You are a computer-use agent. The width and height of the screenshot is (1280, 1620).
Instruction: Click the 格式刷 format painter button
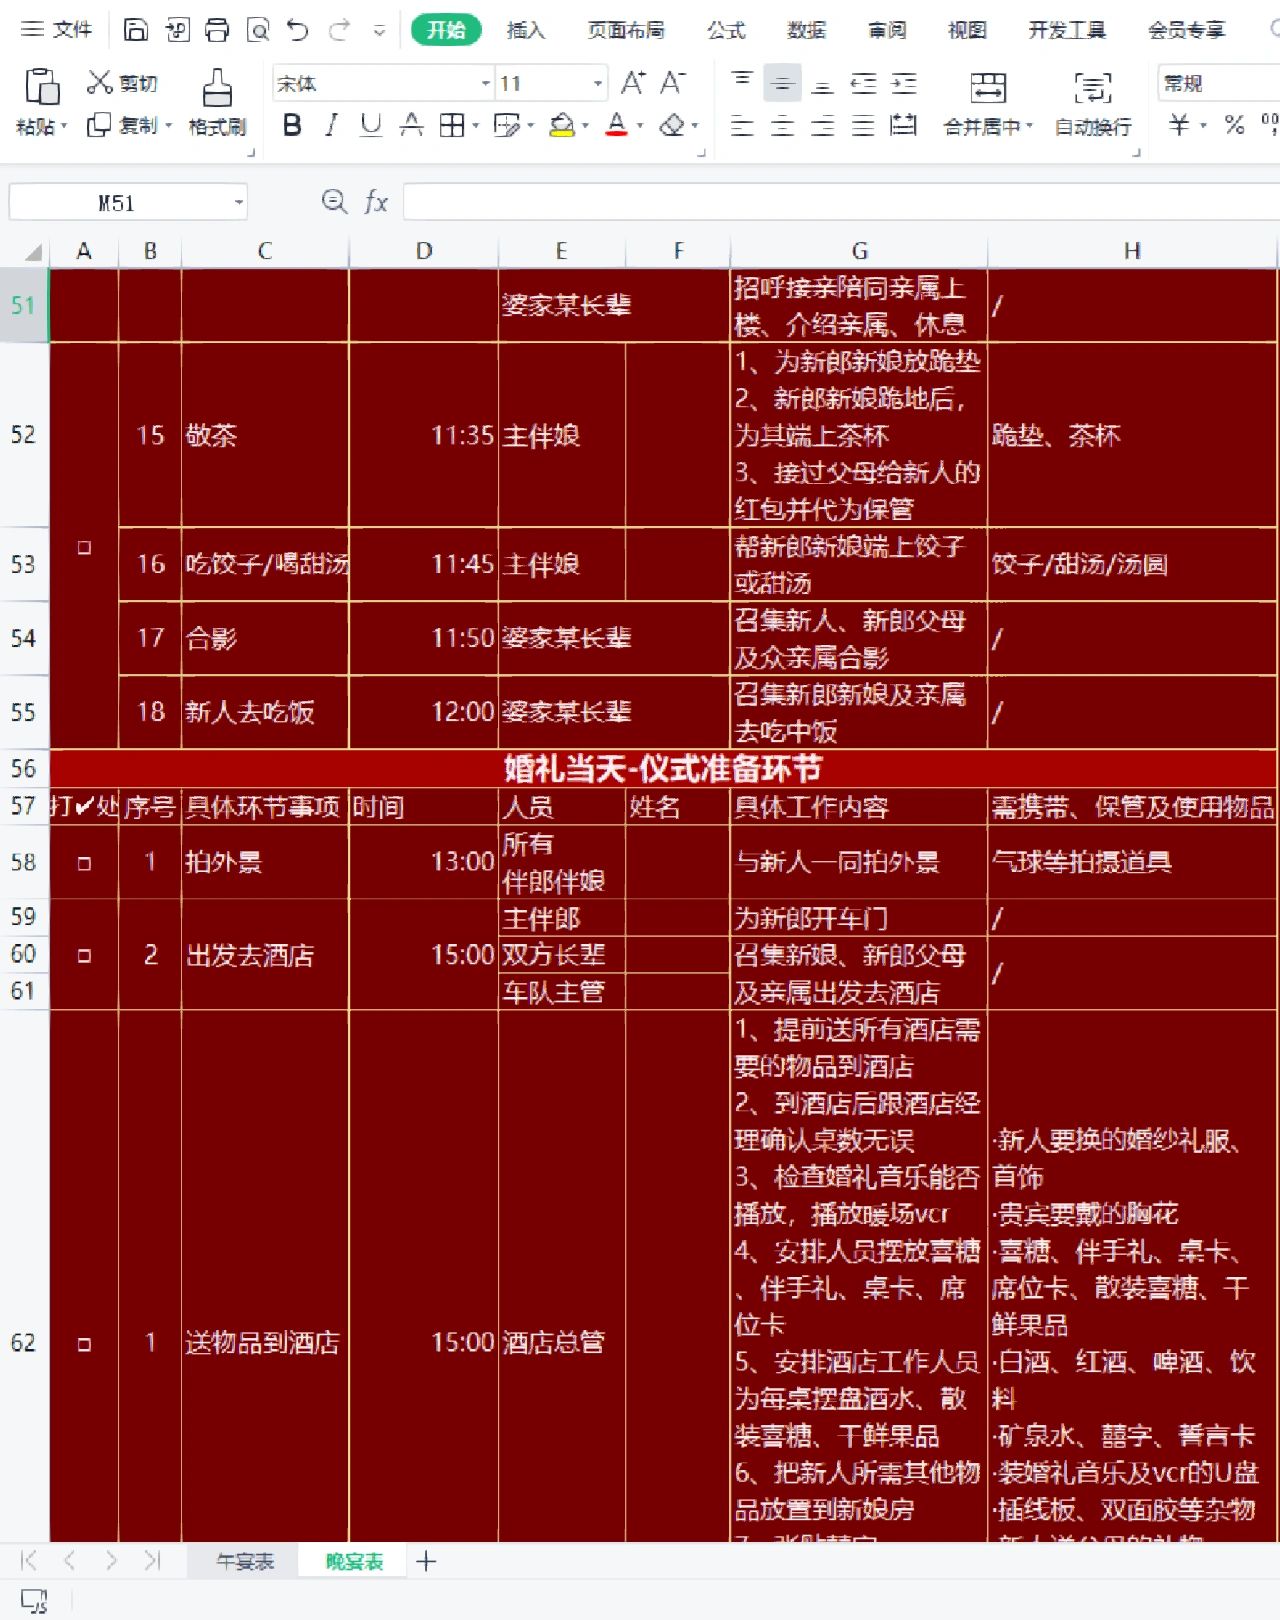click(217, 103)
